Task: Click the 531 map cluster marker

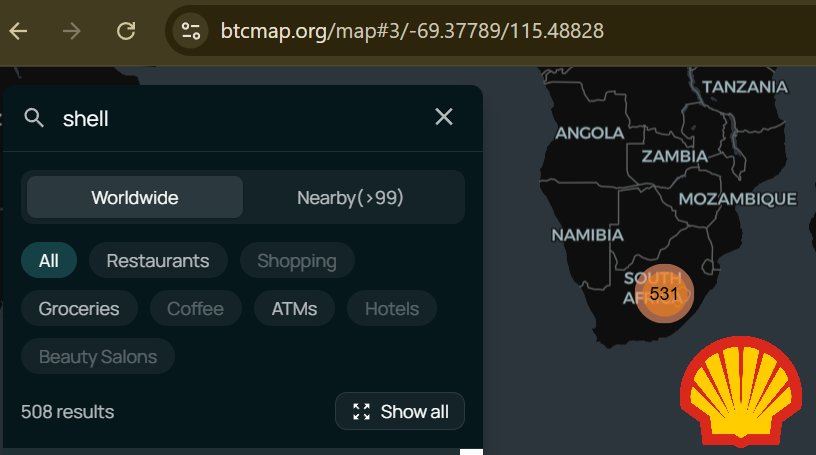Action: click(x=663, y=294)
